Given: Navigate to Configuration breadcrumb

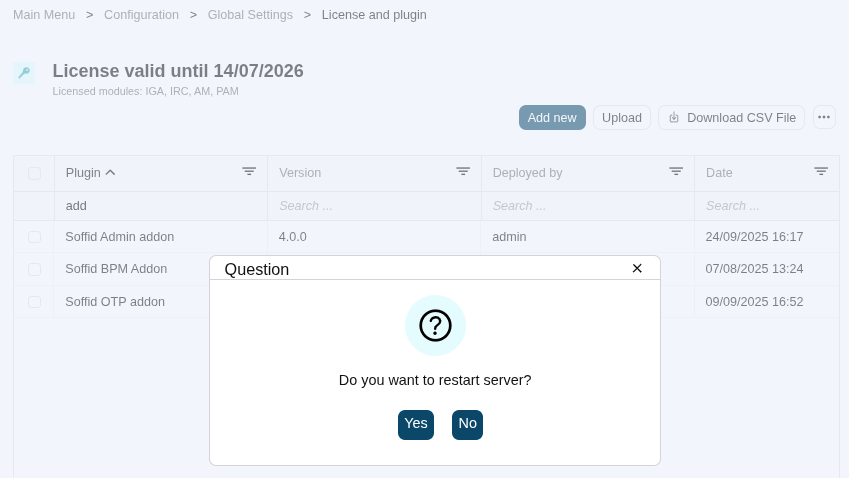Looking at the screenshot, I should pos(141,15).
